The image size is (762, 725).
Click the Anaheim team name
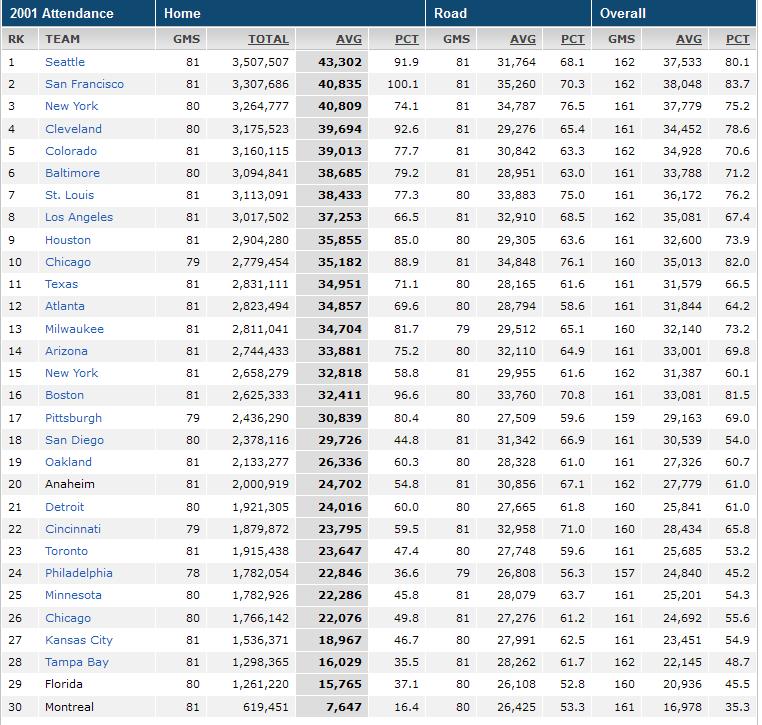tap(69, 484)
